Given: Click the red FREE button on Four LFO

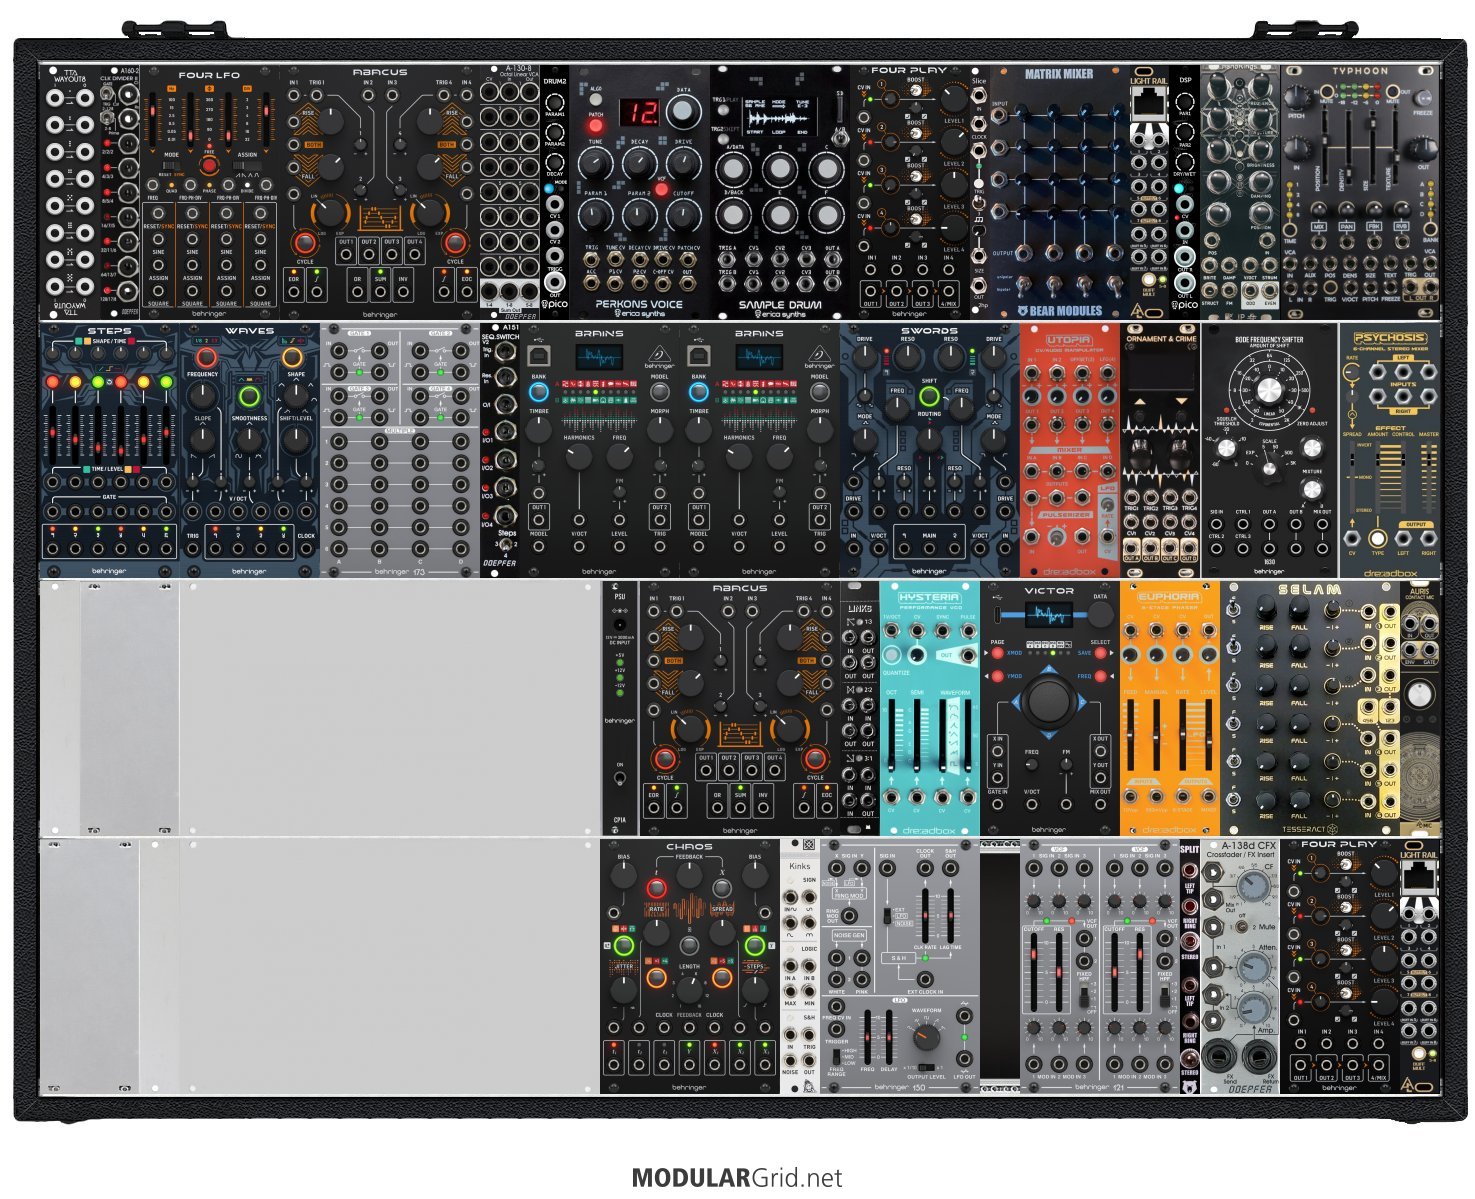Looking at the screenshot, I should coord(209,166).
